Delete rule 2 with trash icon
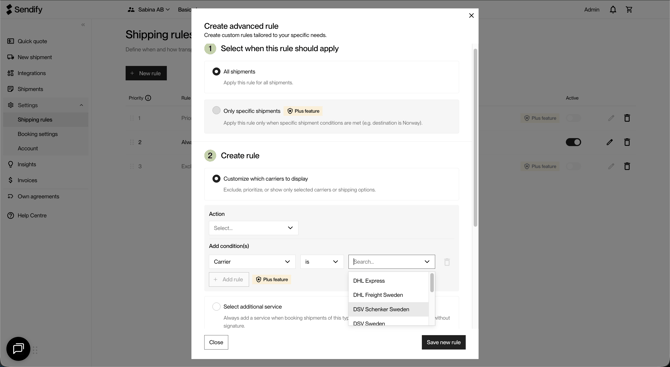 pyautogui.click(x=627, y=142)
